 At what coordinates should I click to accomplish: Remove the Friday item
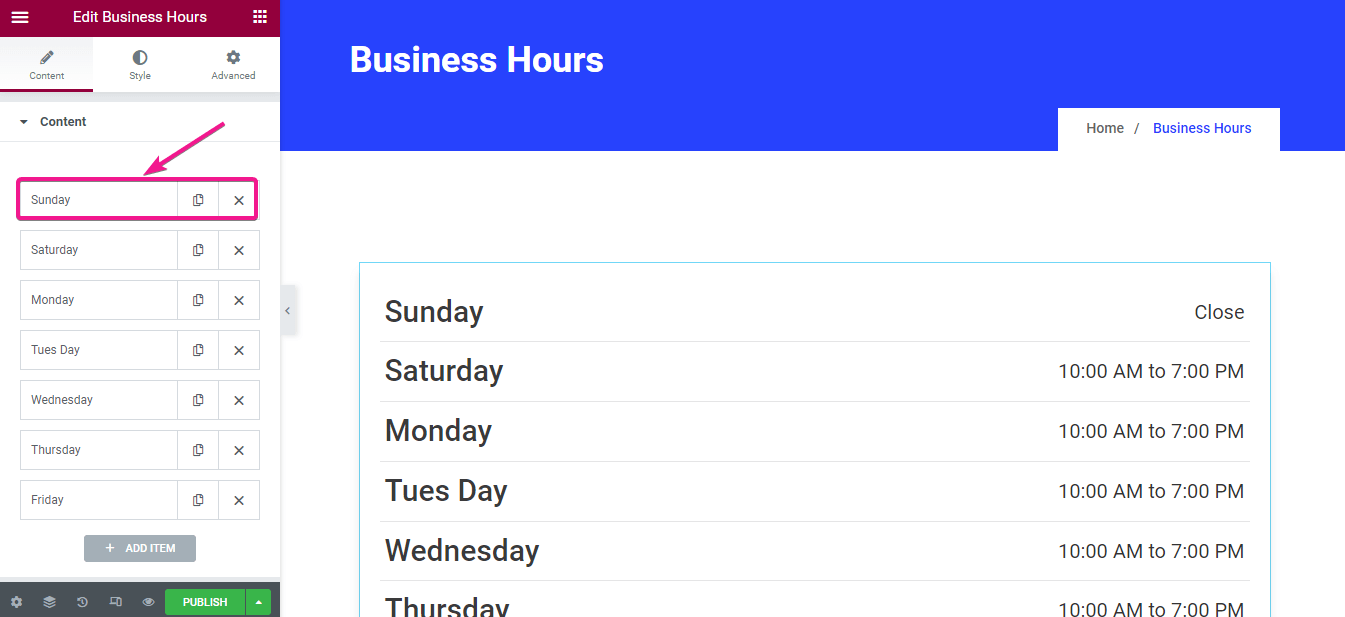click(239, 500)
